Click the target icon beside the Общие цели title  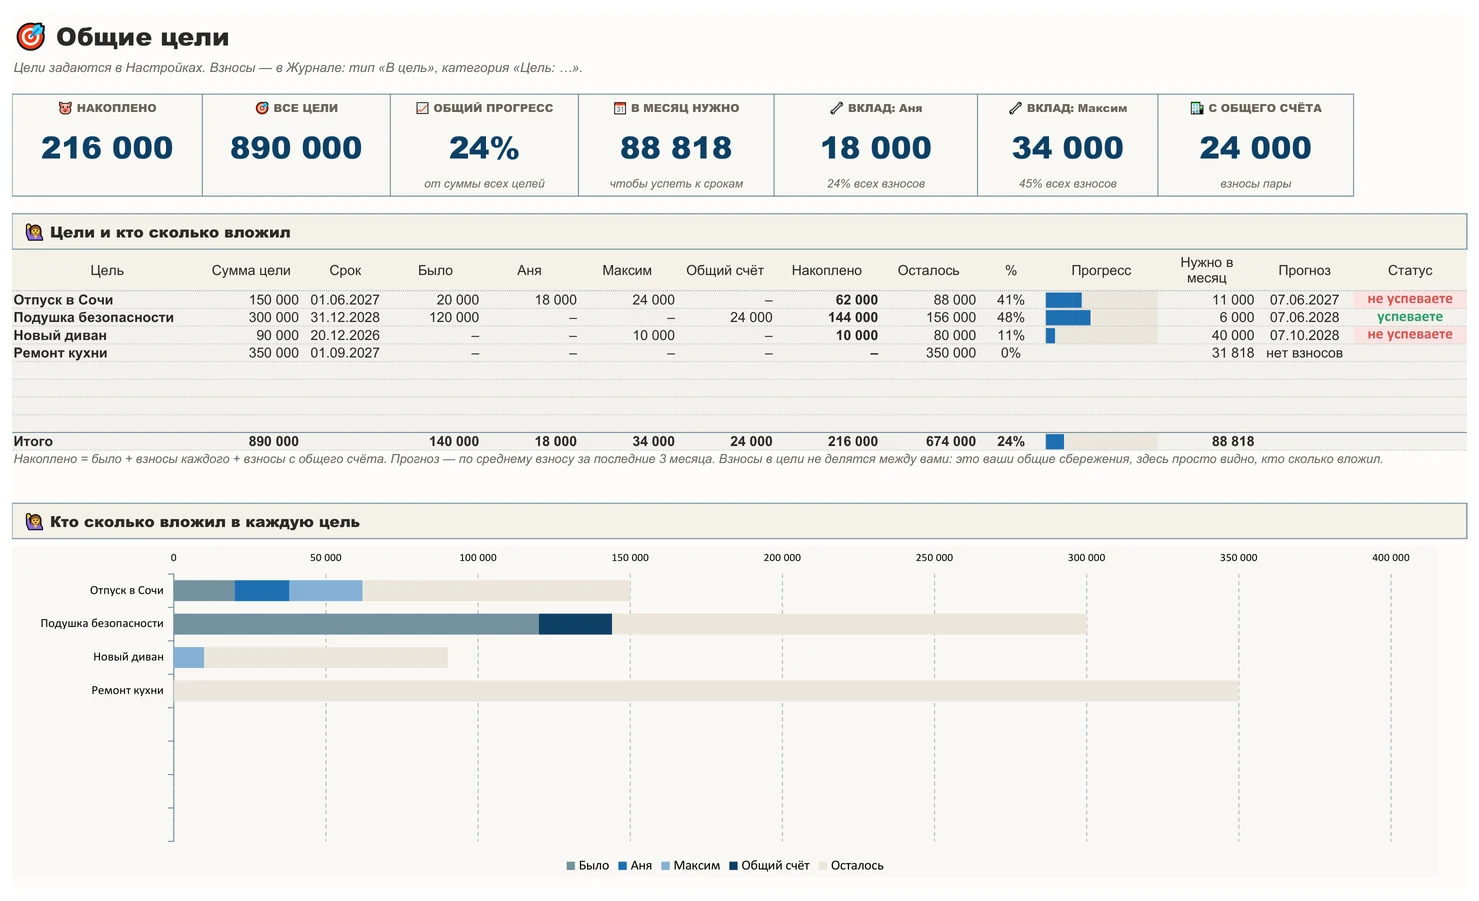point(31,37)
